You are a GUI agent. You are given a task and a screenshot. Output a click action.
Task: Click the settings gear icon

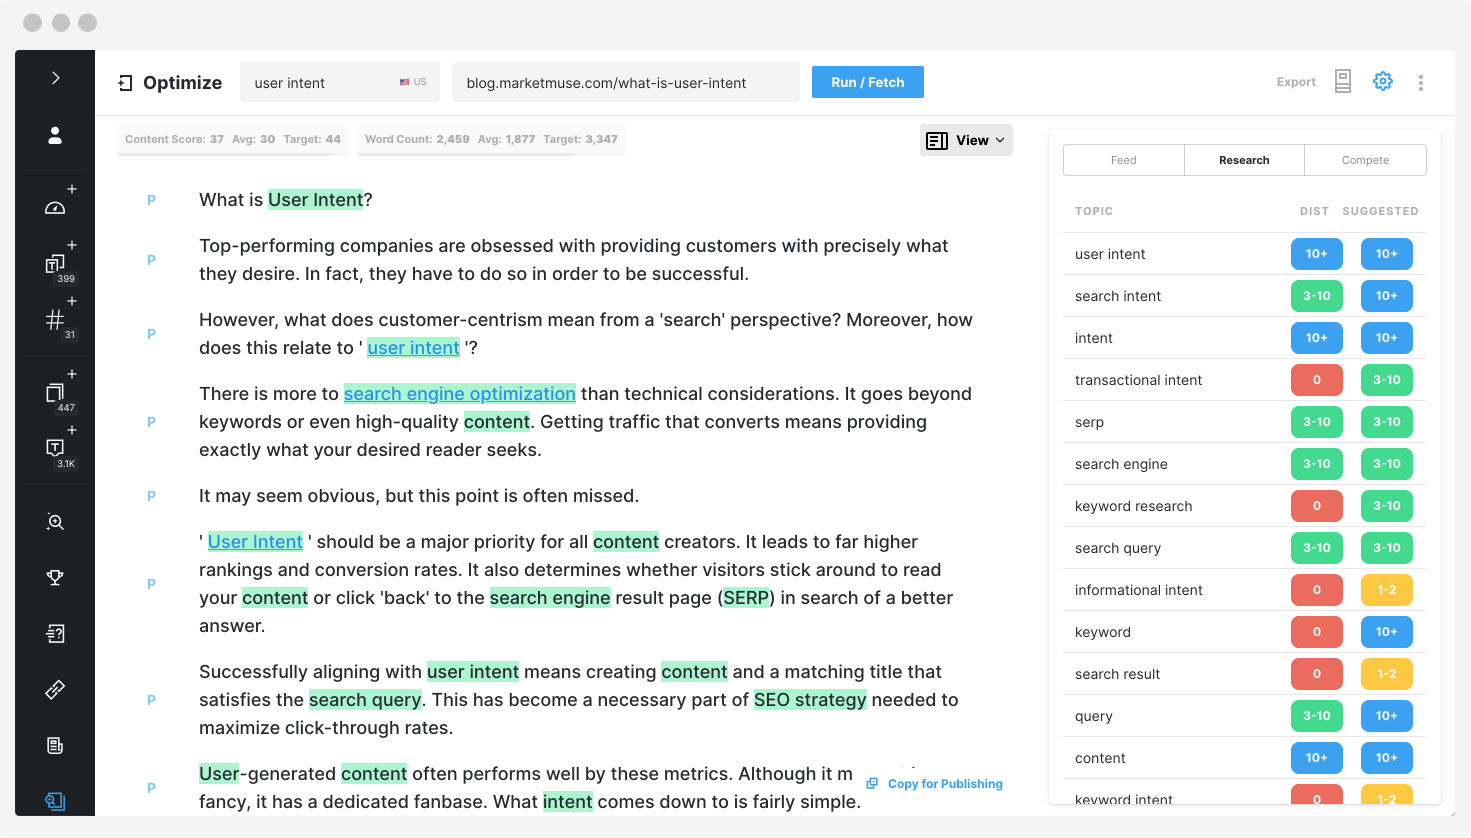[x=1382, y=82]
